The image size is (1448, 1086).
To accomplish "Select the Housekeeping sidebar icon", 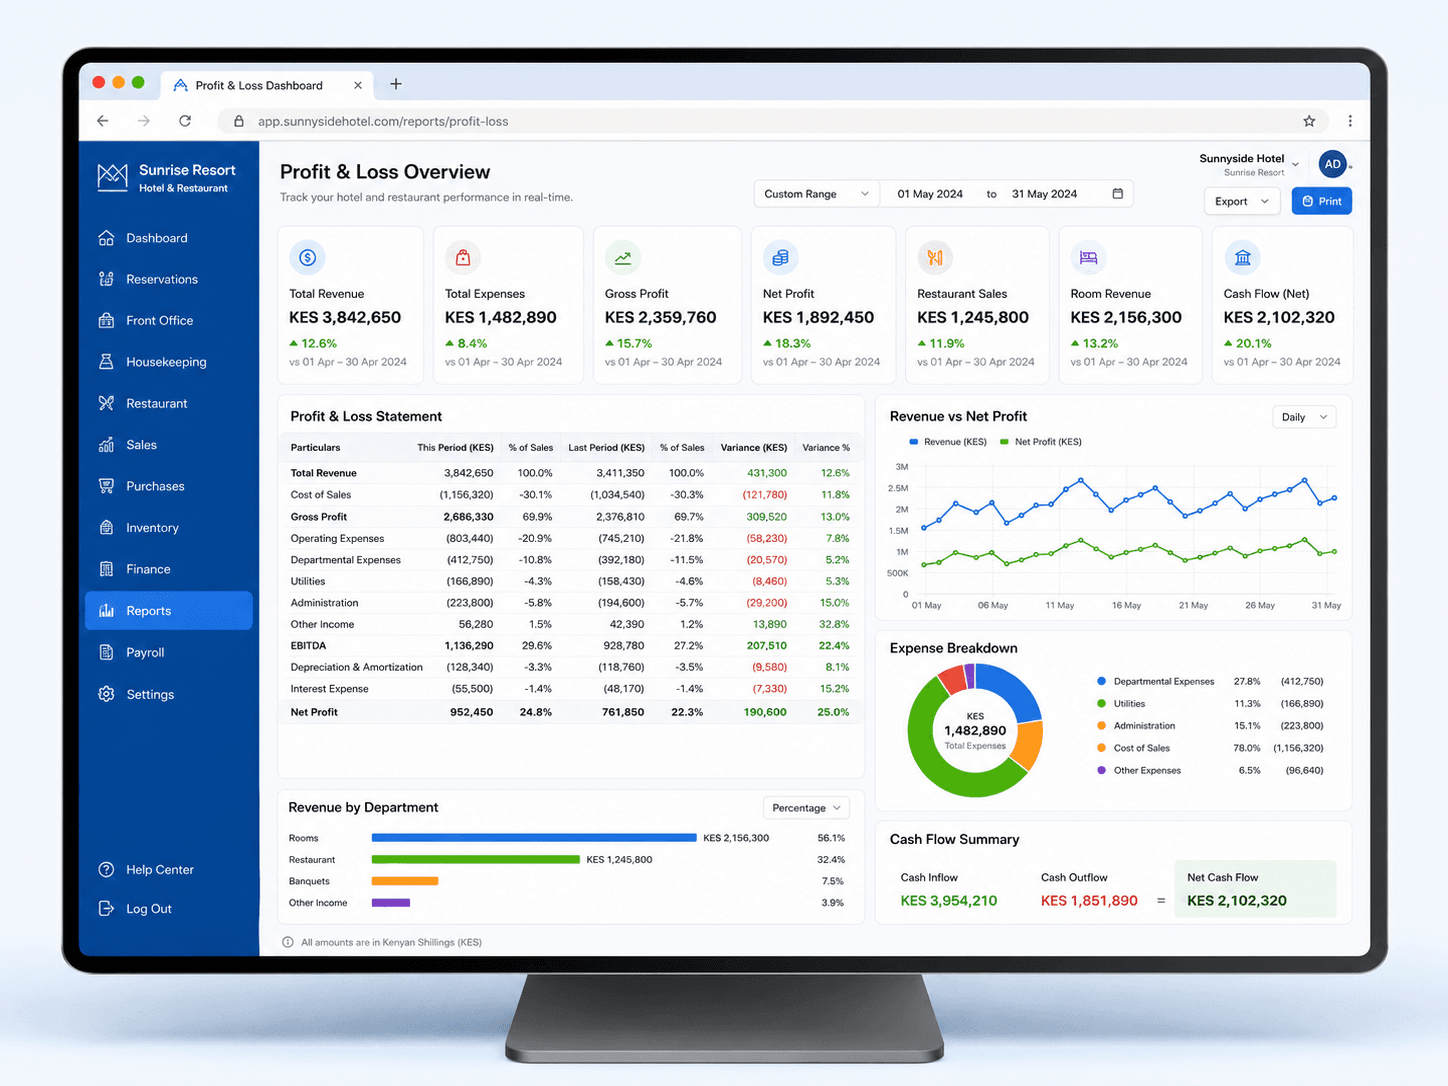I will pyautogui.click(x=106, y=362).
